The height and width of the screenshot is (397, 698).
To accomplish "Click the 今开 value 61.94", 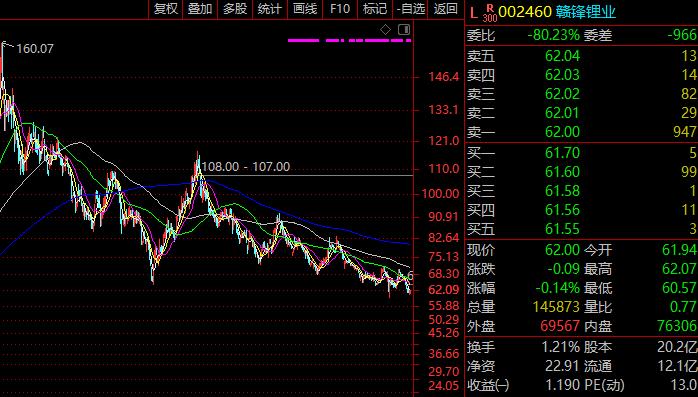I will tap(679, 250).
